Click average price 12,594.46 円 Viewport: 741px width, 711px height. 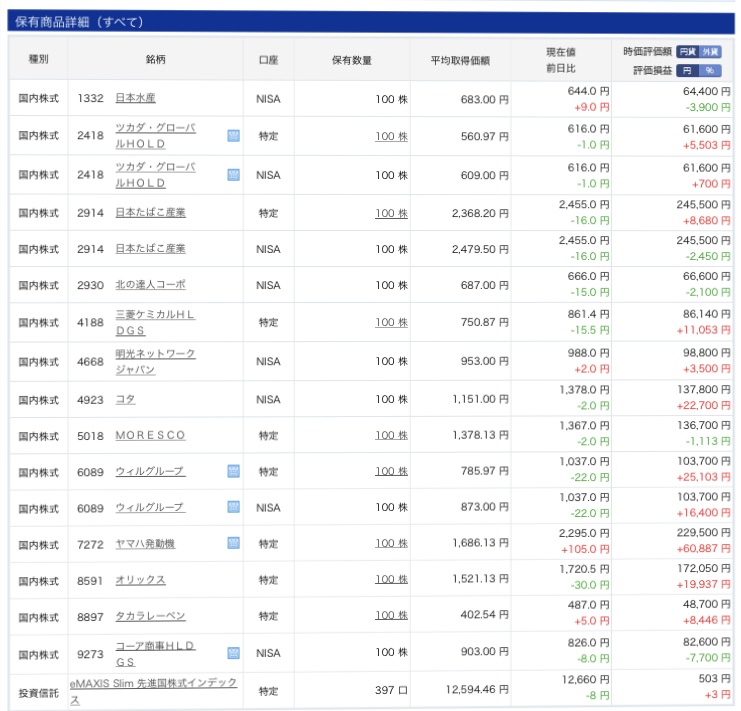pos(477,690)
